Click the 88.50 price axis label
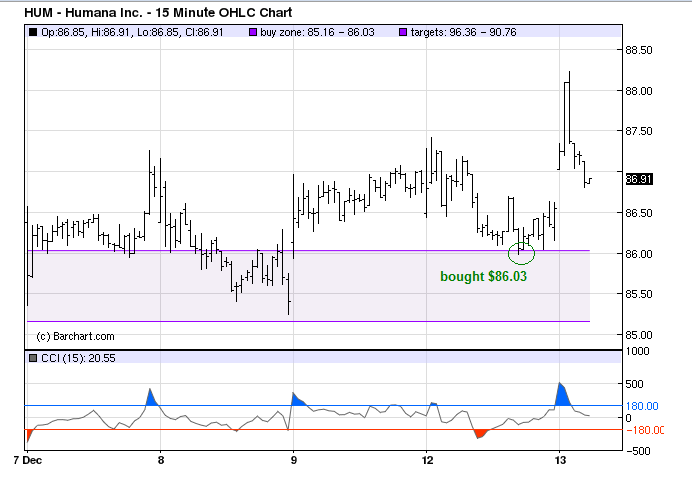Viewport: 692px width, 484px height. (x=639, y=50)
